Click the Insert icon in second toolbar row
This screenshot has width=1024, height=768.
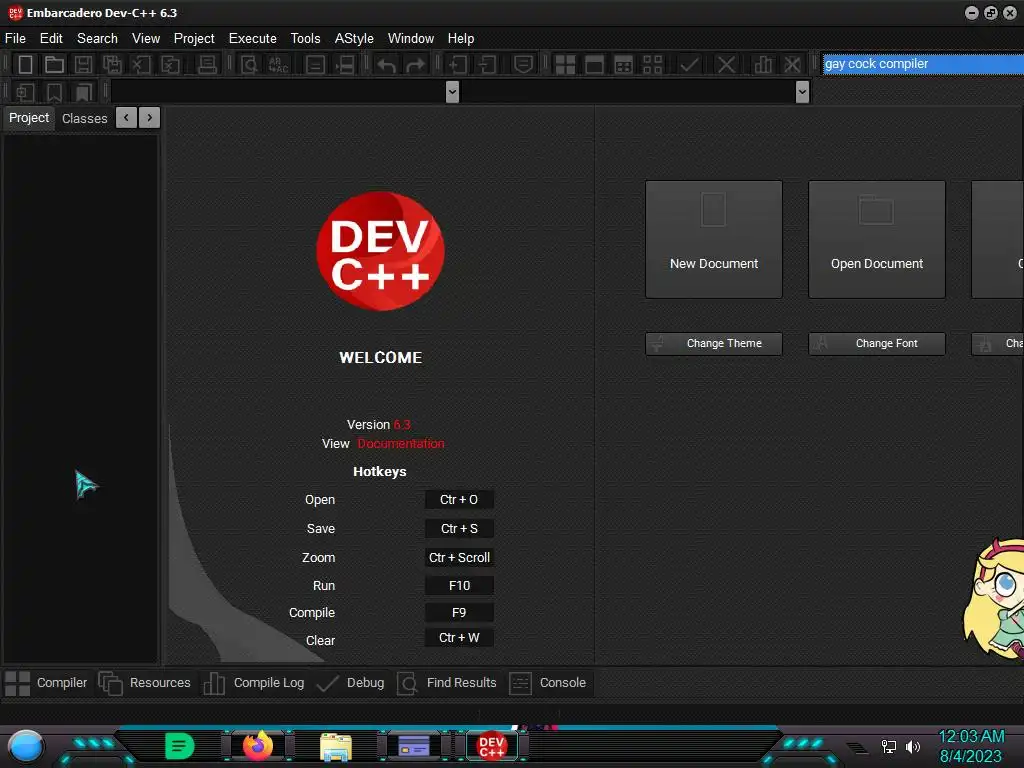pos(25,92)
